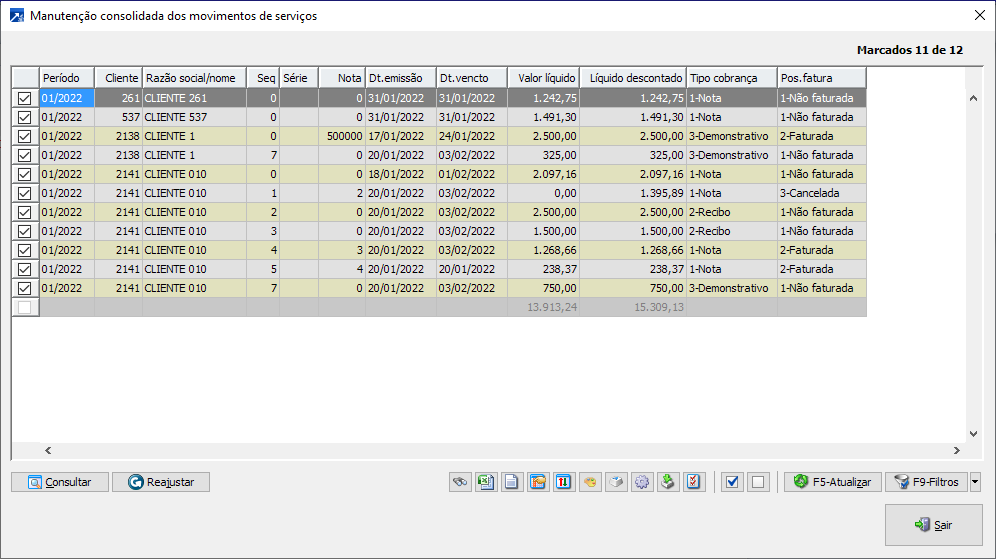This screenshot has width=996, height=559.
Task: Sort by the Período column header
Action: click(67, 77)
